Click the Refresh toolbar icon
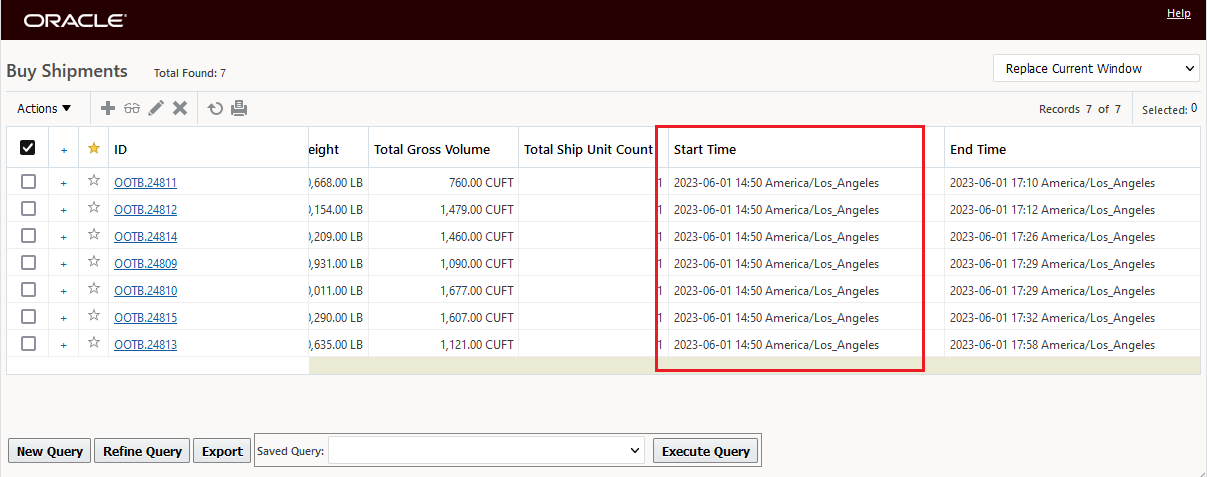 (215, 108)
